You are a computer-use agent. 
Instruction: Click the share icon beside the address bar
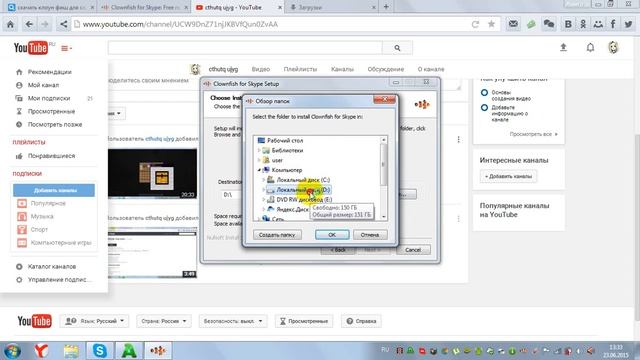click(63, 24)
